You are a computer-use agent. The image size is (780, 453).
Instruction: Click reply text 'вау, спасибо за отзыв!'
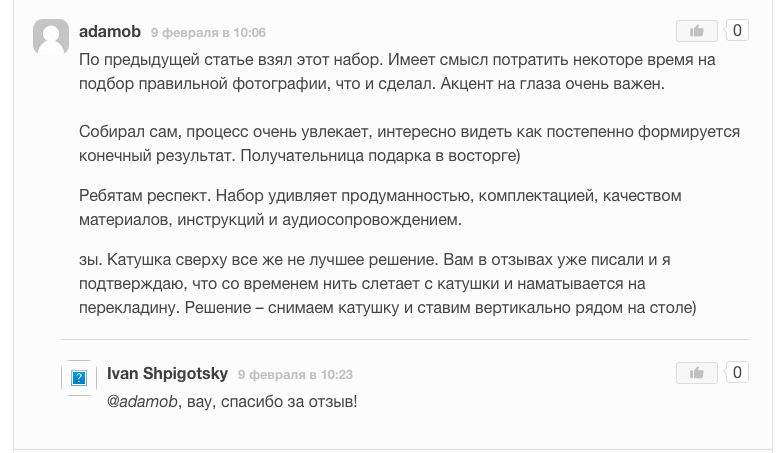pyautogui.click(x=270, y=402)
